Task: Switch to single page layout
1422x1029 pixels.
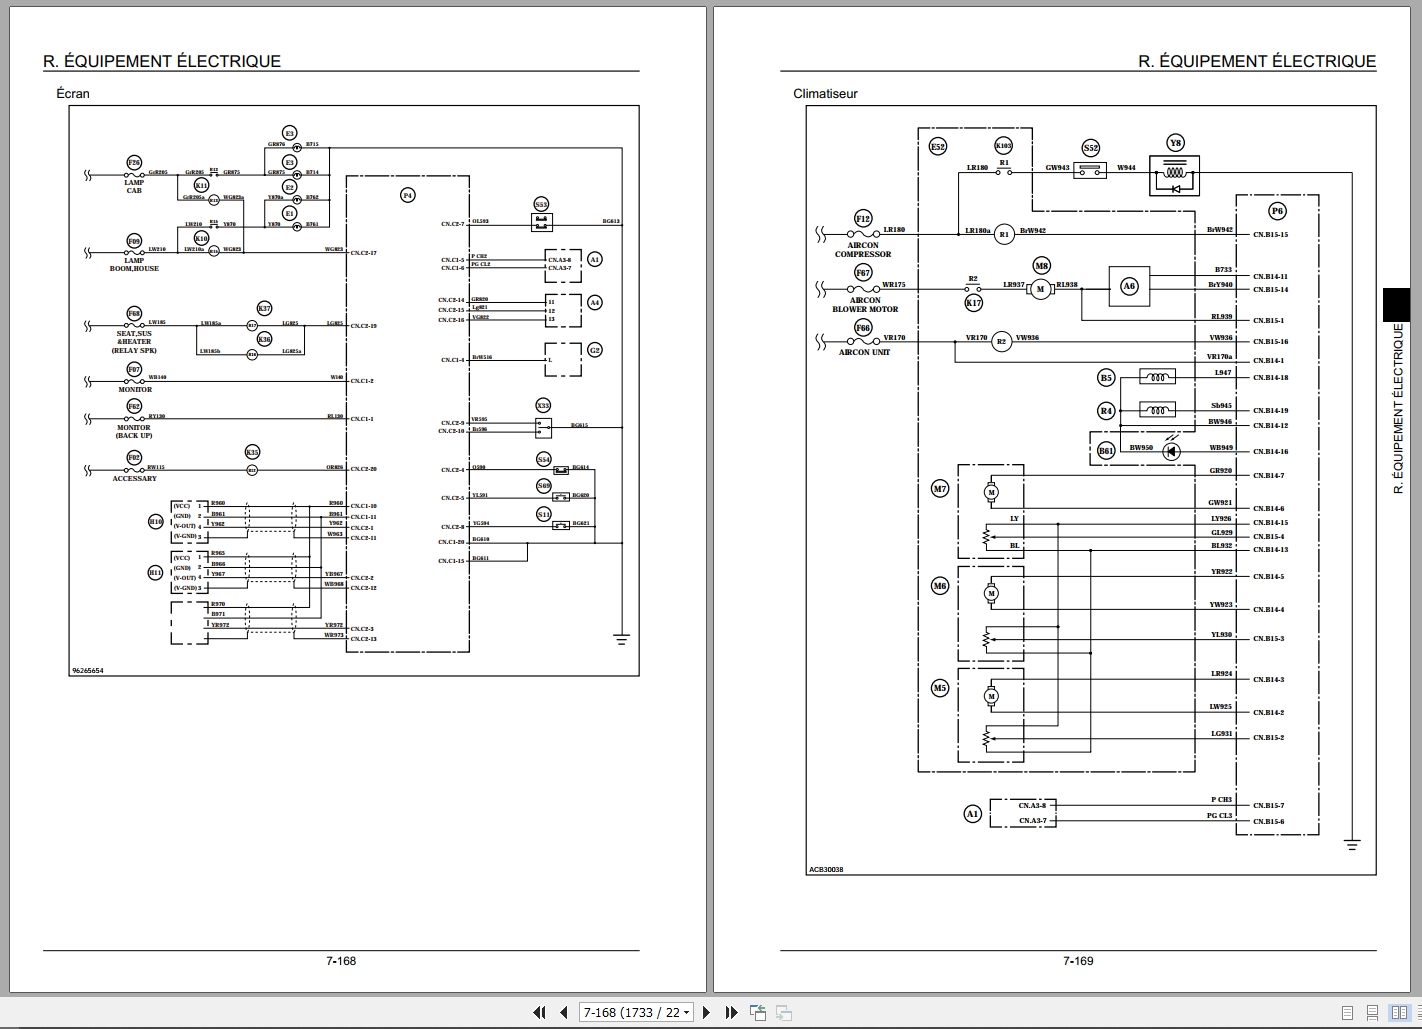Action: pos(1348,1013)
